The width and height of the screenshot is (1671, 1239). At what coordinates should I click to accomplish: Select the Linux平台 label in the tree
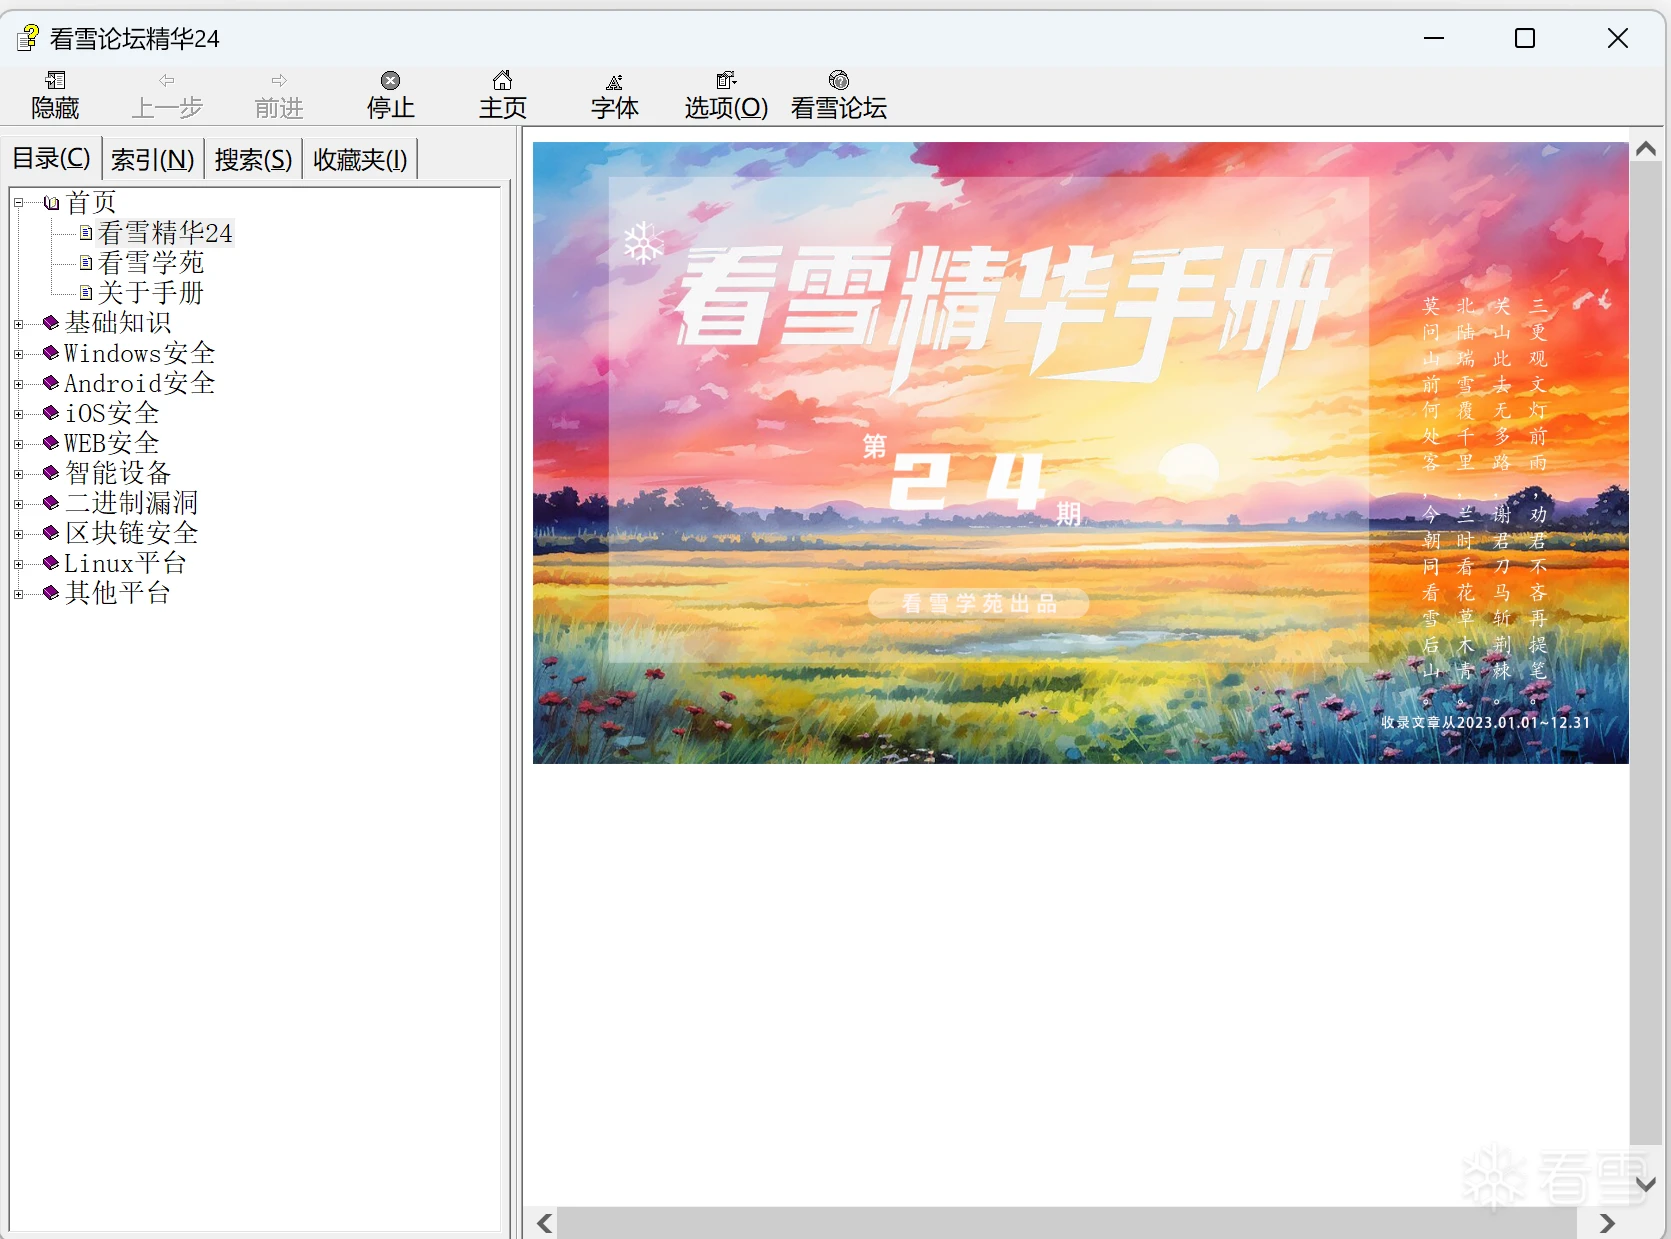click(125, 563)
